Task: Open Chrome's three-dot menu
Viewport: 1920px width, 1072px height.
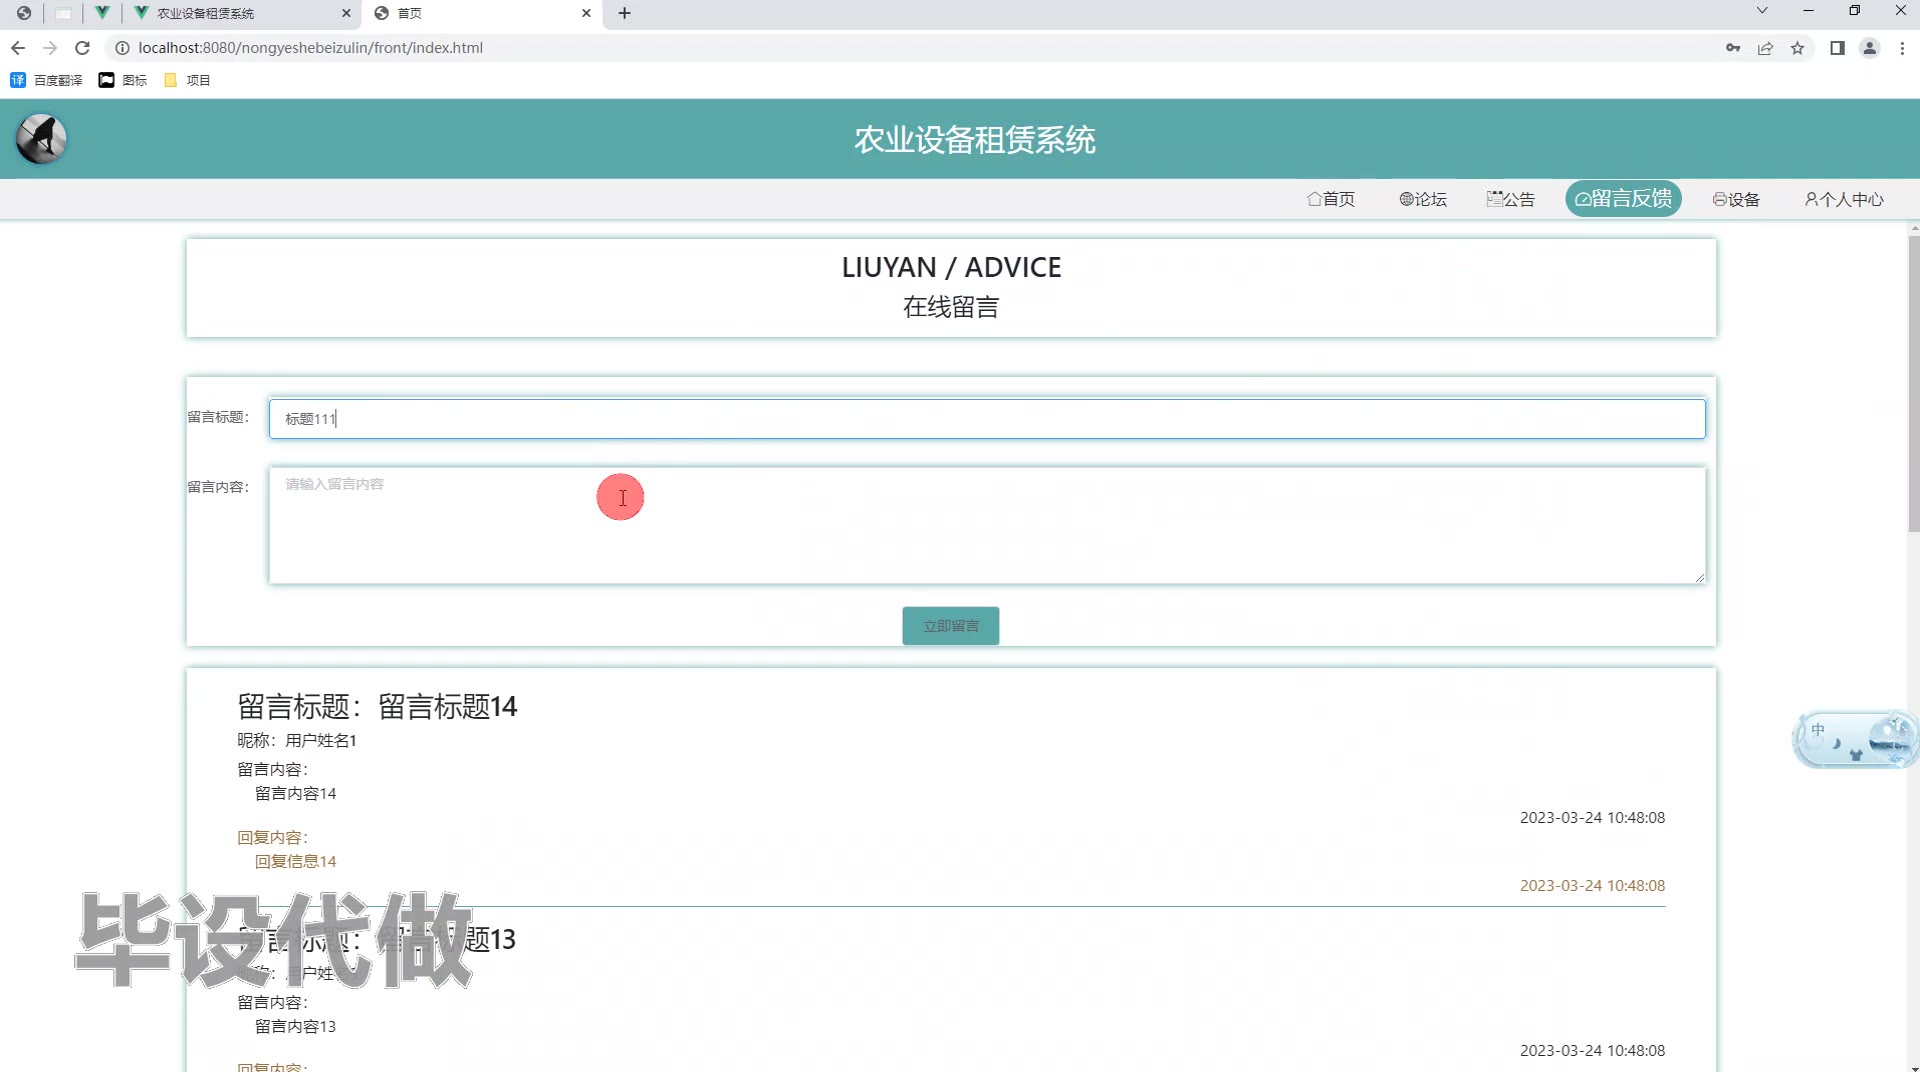Action: click(x=1902, y=48)
